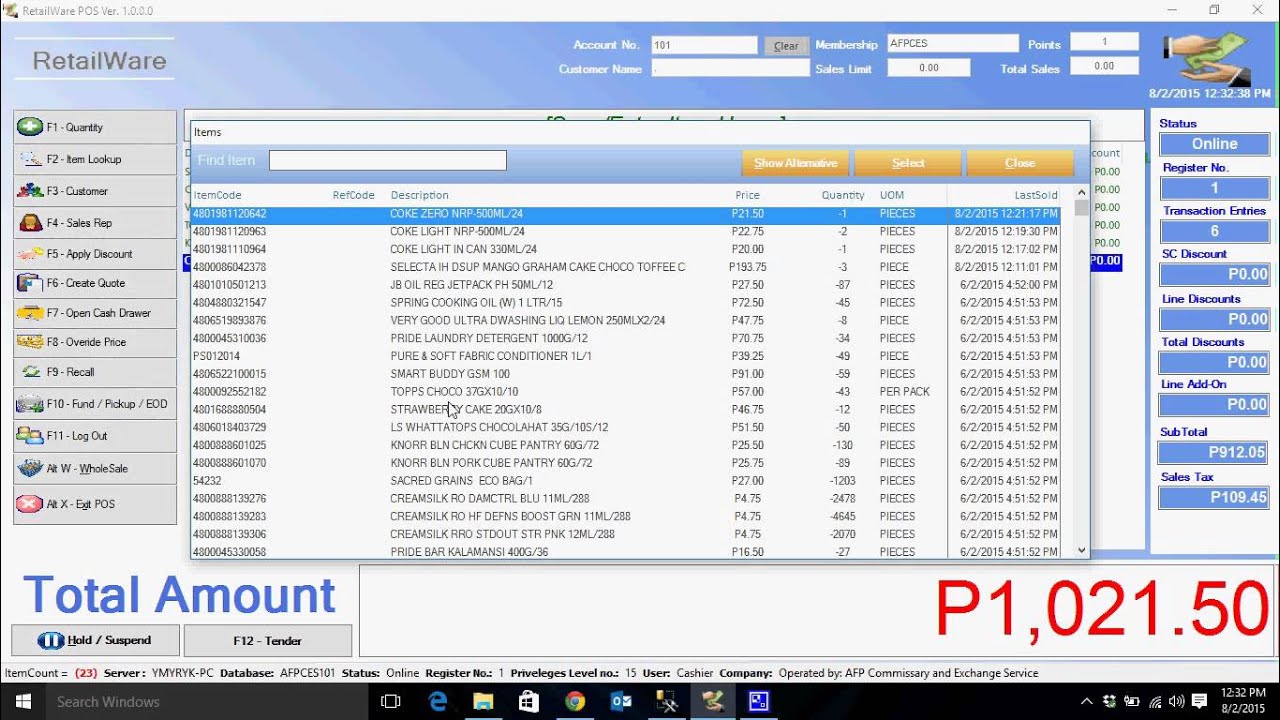The width and height of the screenshot is (1280, 720).
Task: Open the F3 - Customer function
Action: click(x=95, y=191)
